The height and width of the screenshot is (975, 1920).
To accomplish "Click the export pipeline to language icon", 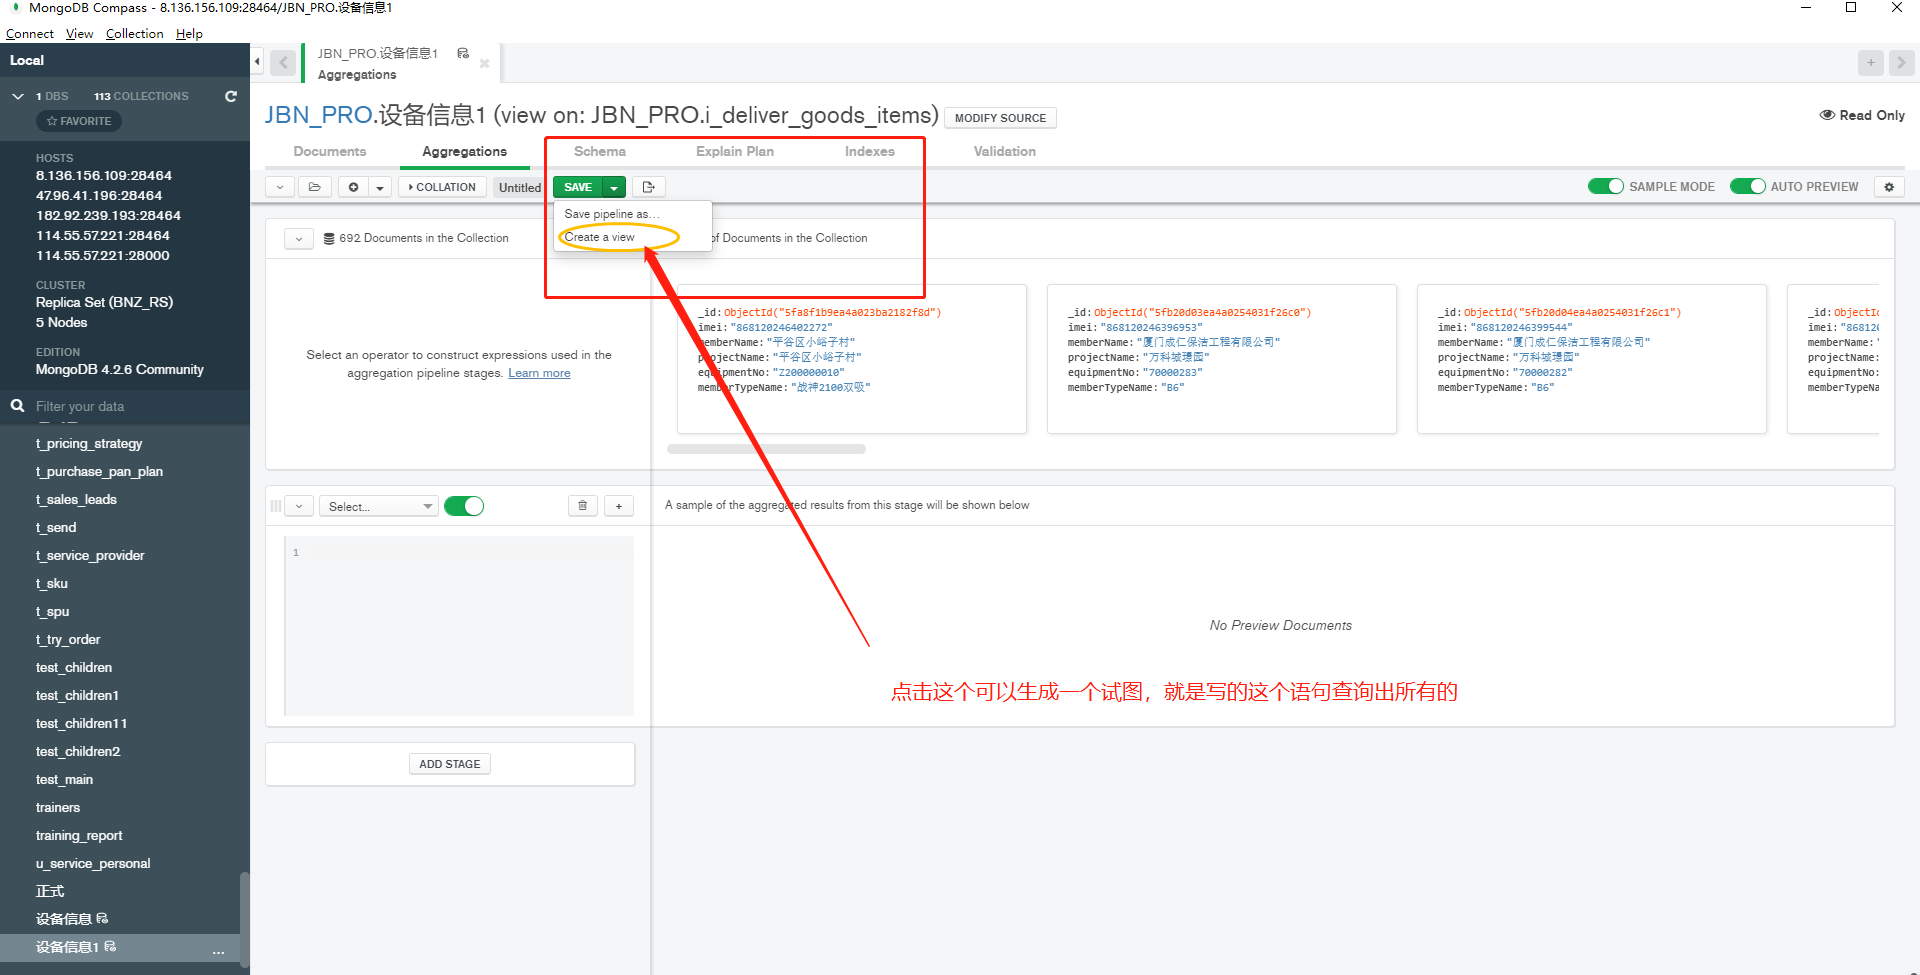I will [x=648, y=187].
